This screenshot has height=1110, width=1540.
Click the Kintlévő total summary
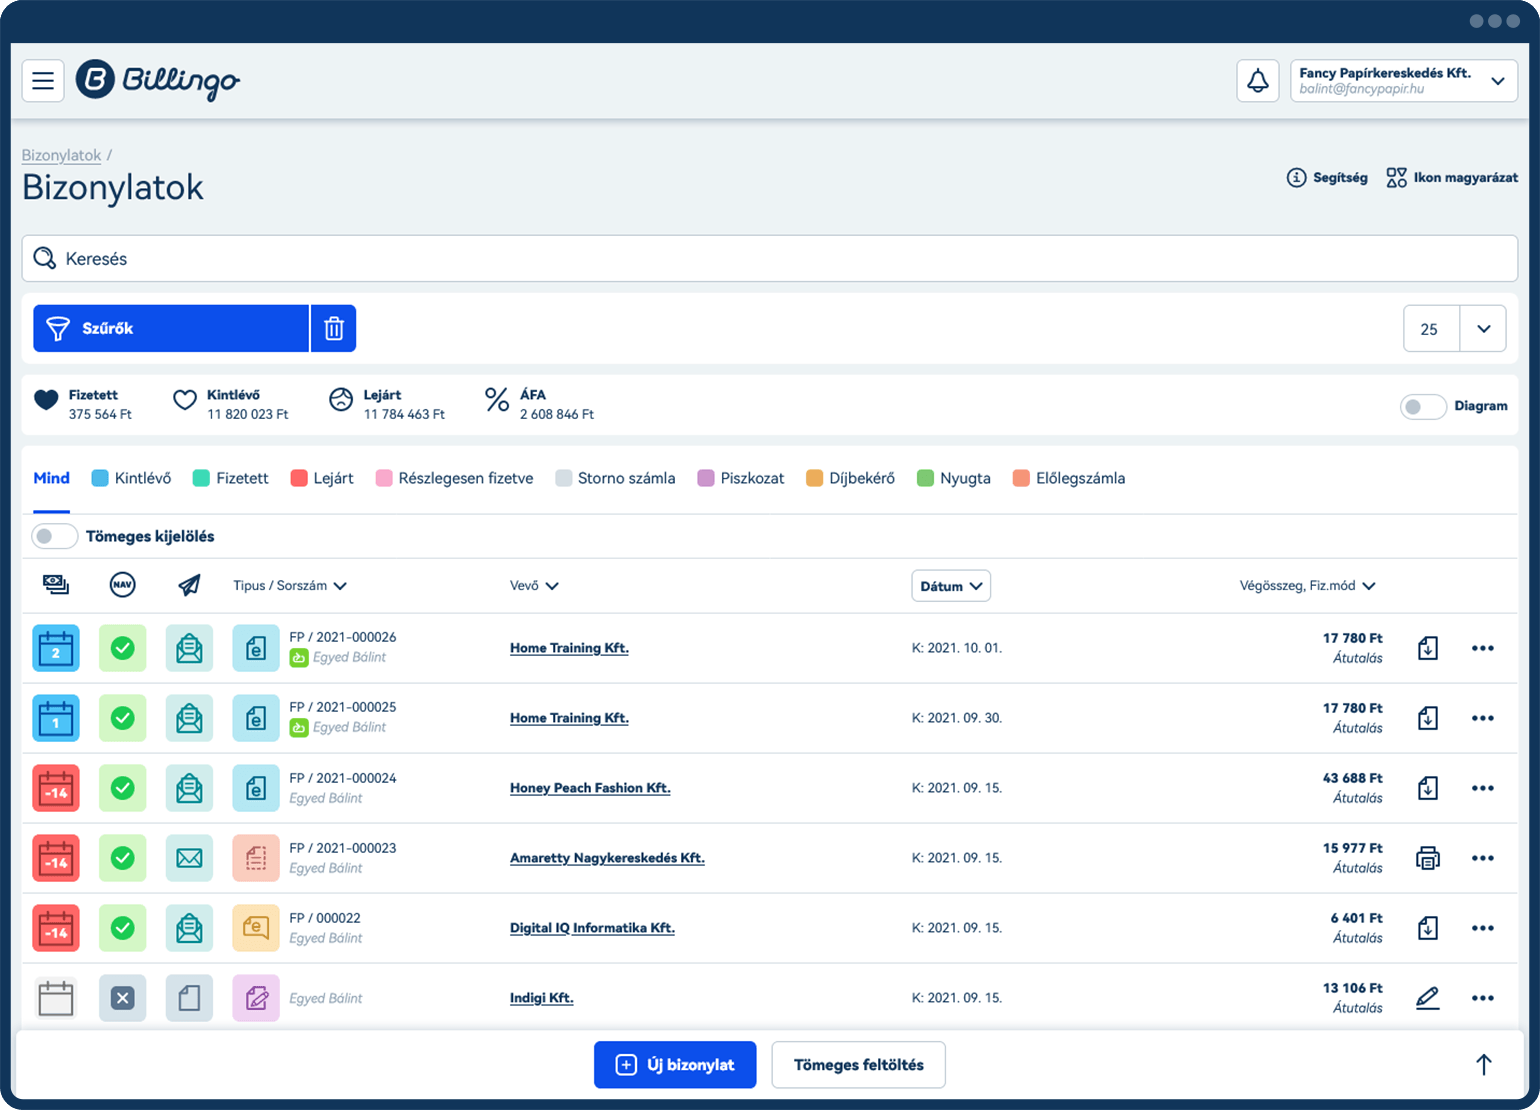231,404
